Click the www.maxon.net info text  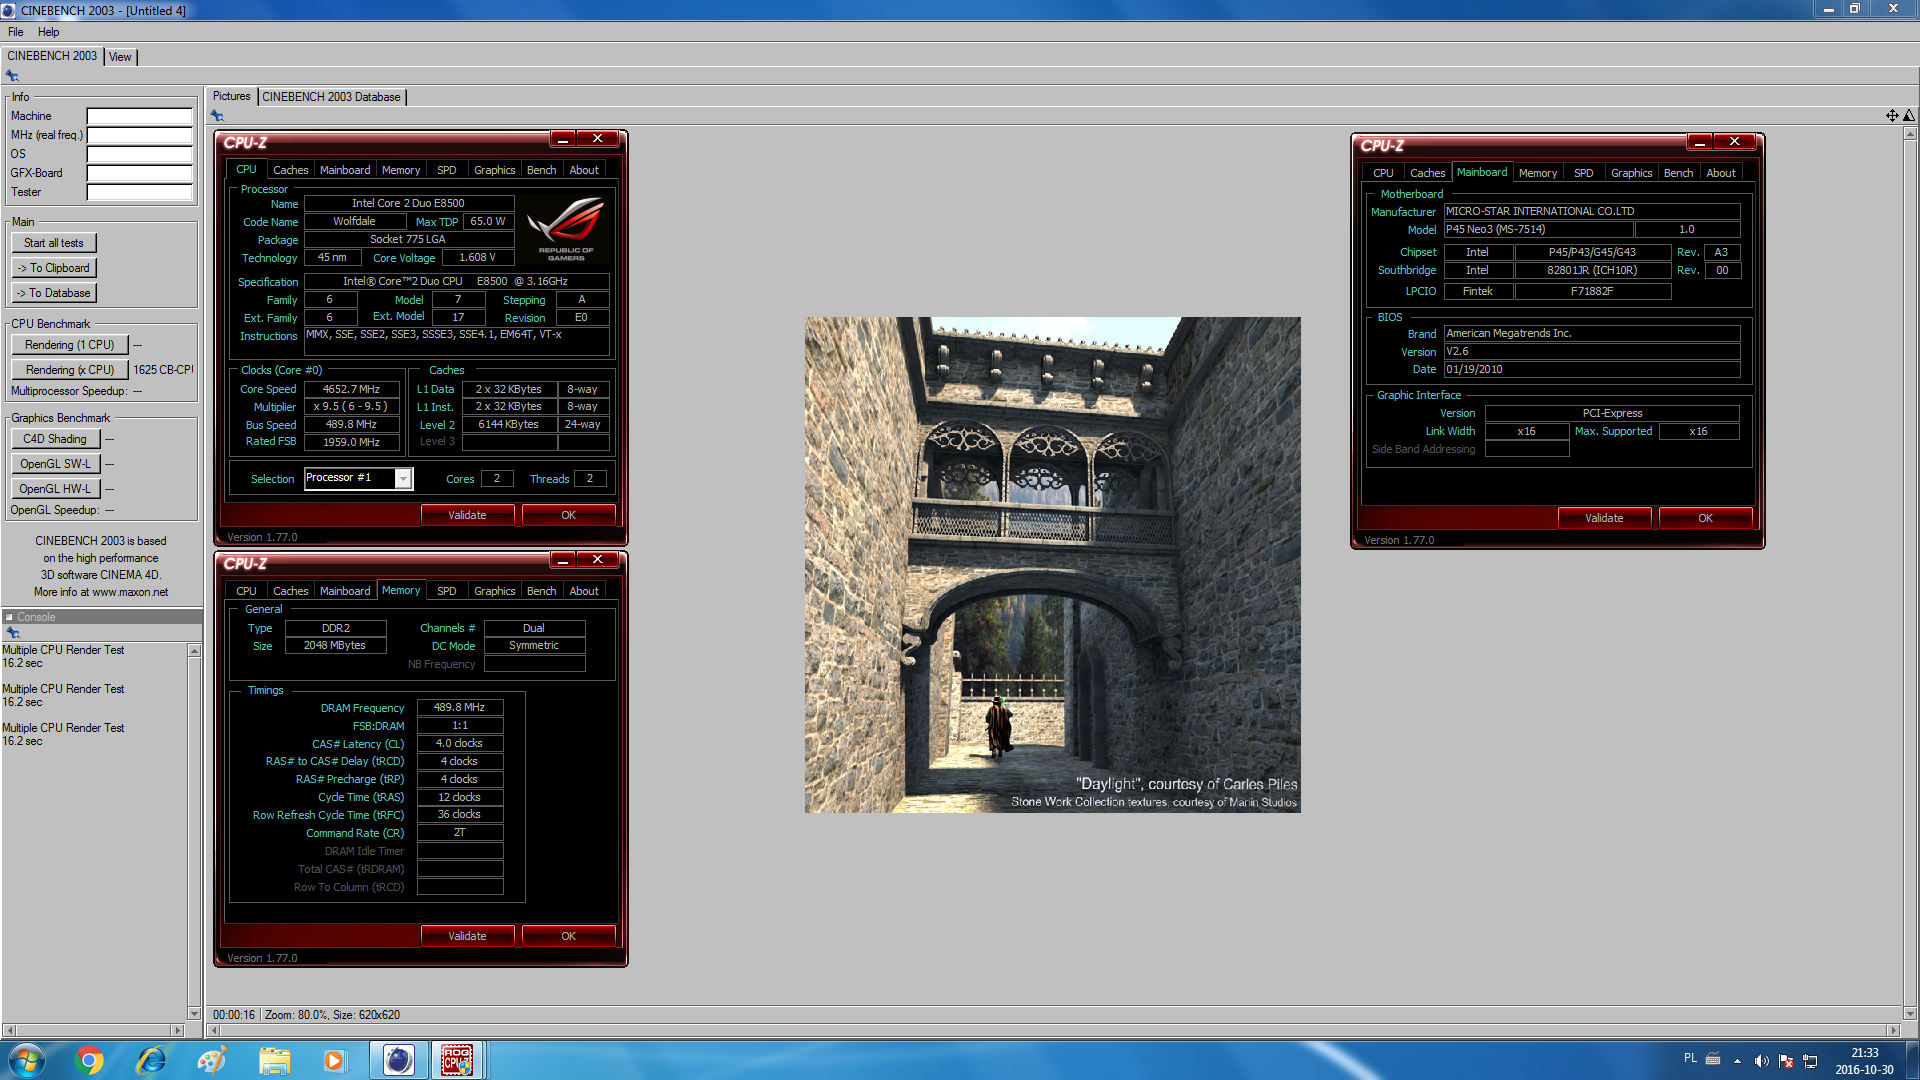coord(130,592)
